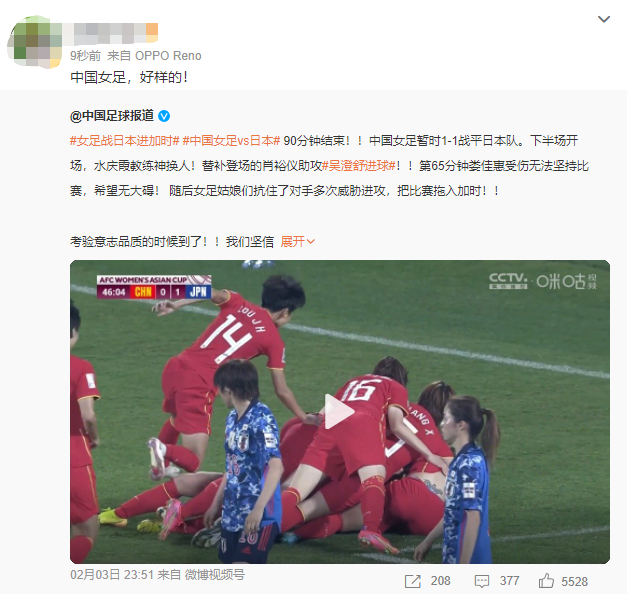Click the blue verified badge icon
This screenshot has width=627, height=594.
[164, 116]
